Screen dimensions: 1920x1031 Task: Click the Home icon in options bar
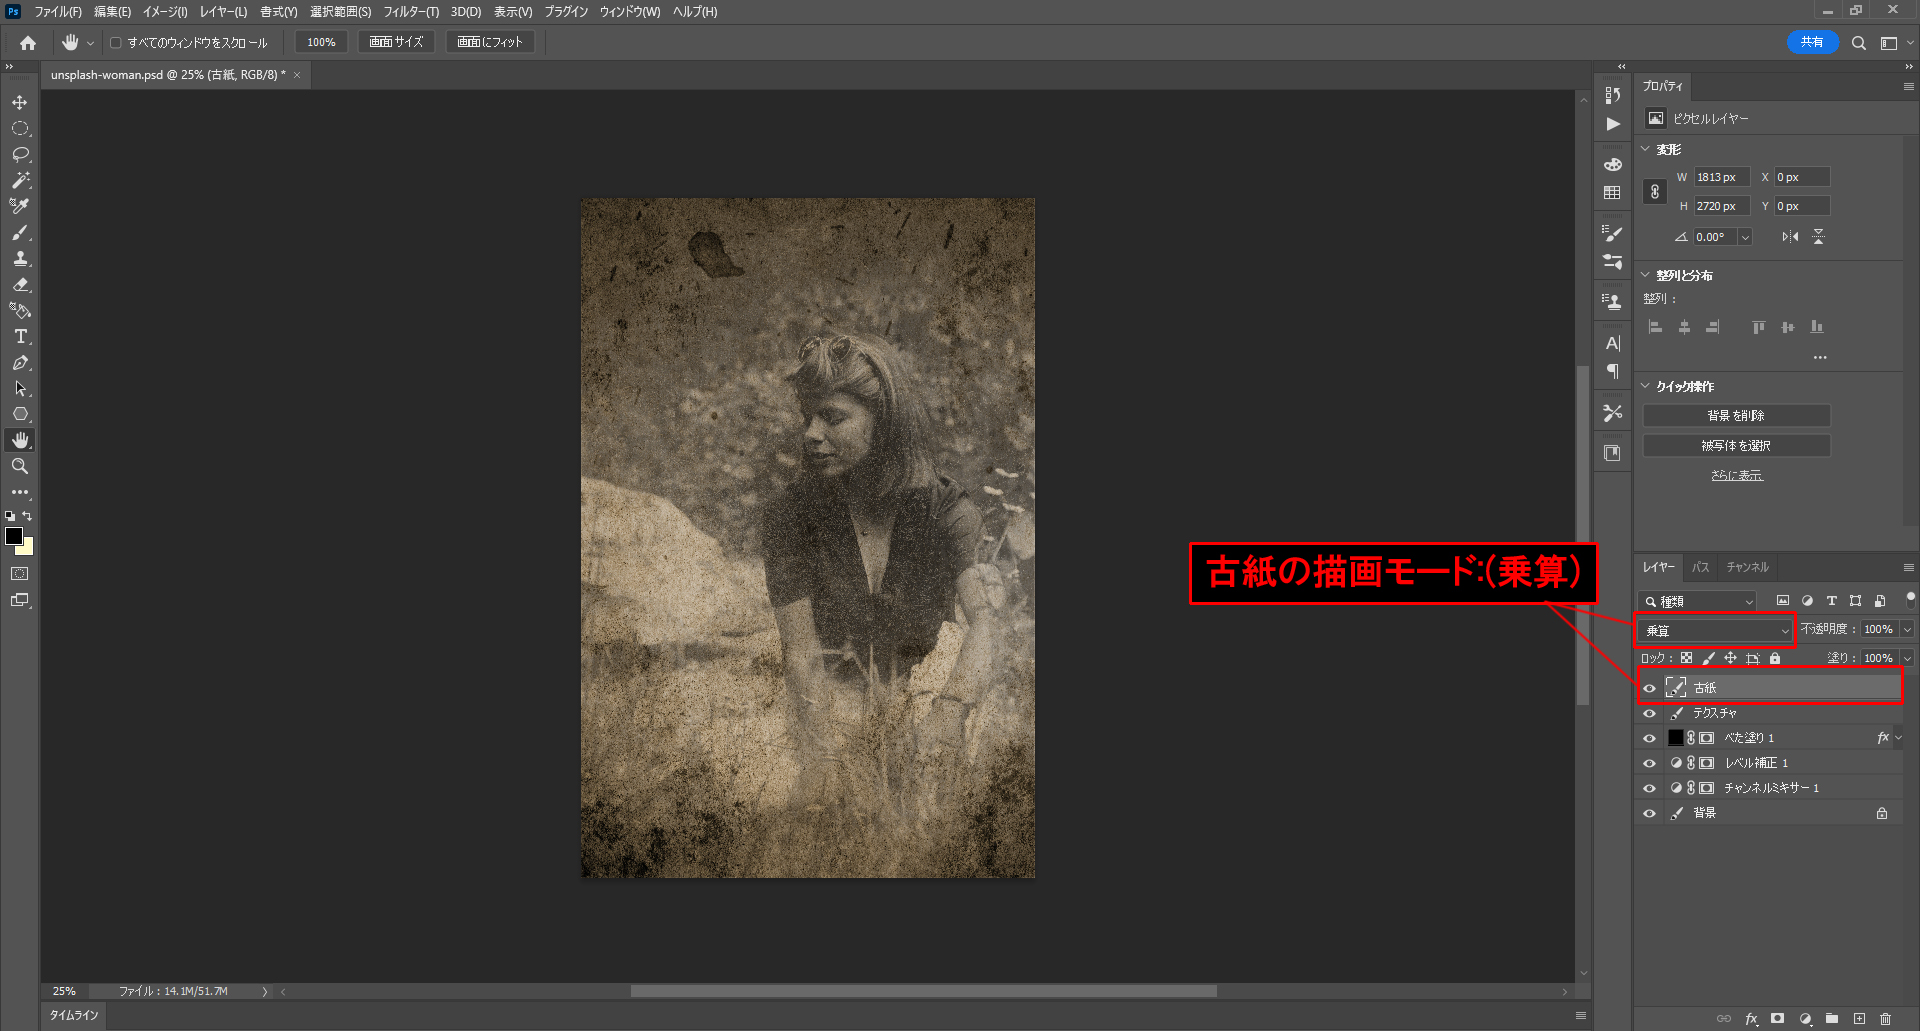28,43
